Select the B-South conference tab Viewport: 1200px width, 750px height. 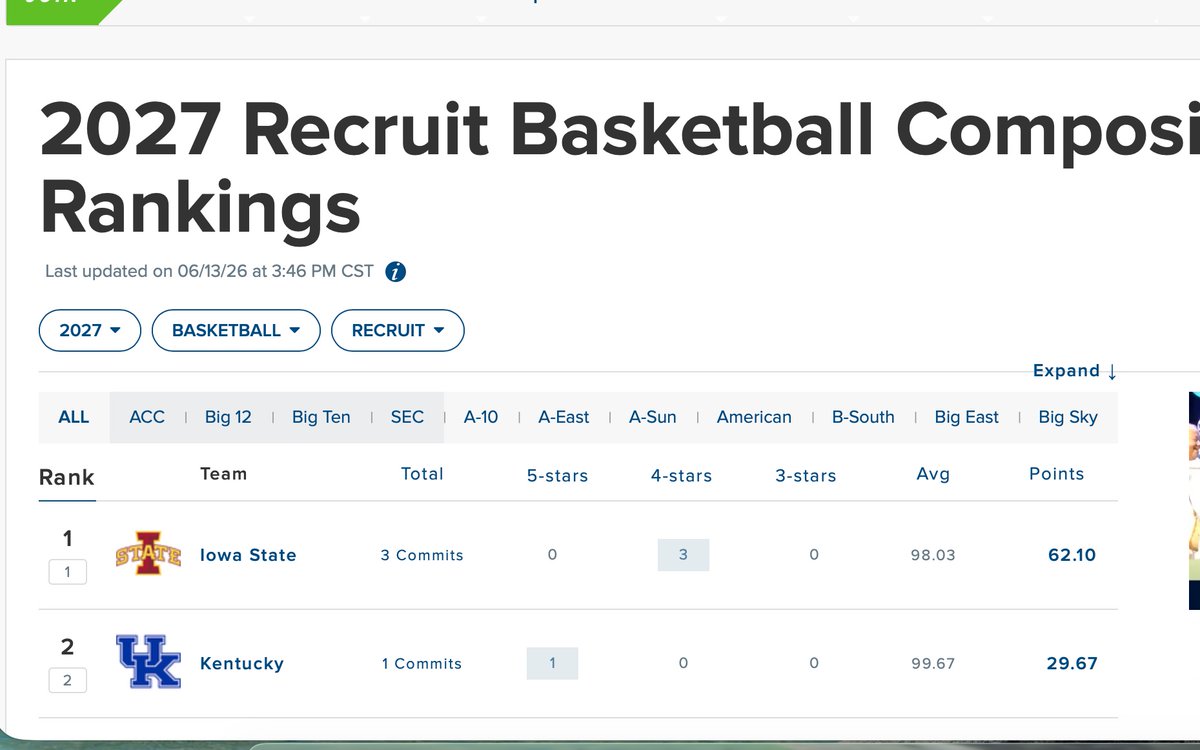[x=863, y=417]
